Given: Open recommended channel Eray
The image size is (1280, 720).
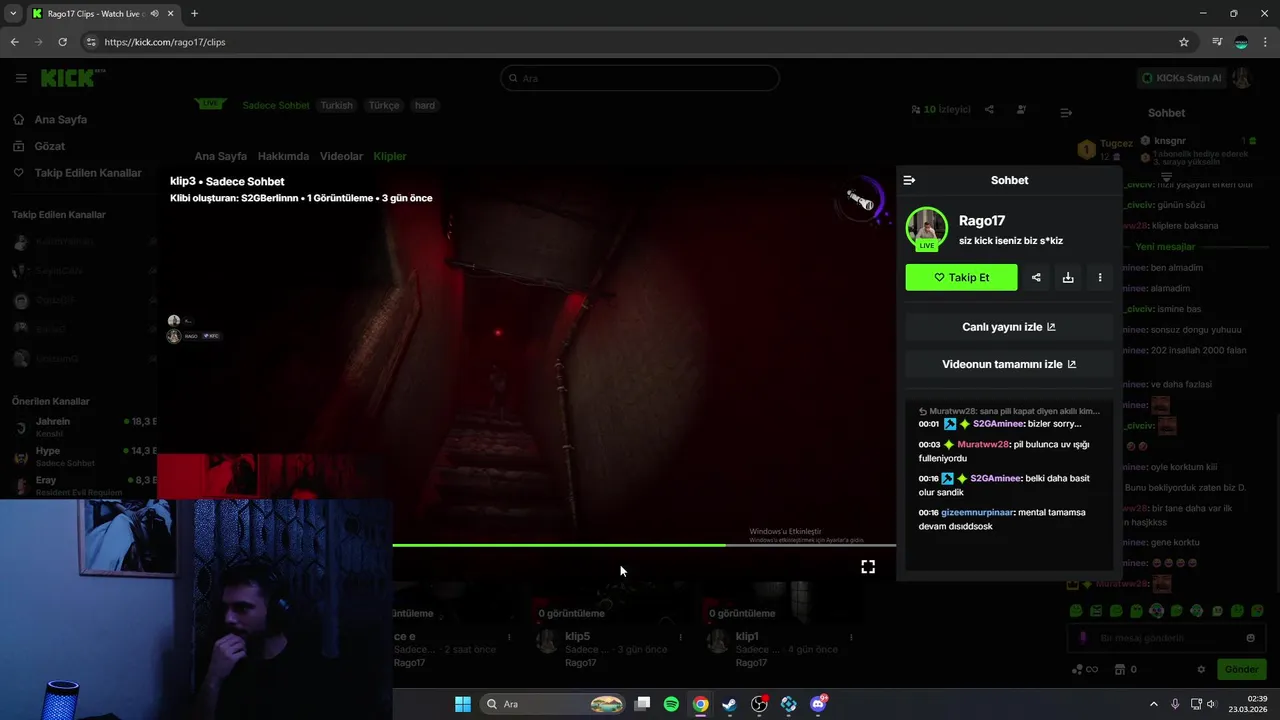Looking at the screenshot, I should pos(85,485).
